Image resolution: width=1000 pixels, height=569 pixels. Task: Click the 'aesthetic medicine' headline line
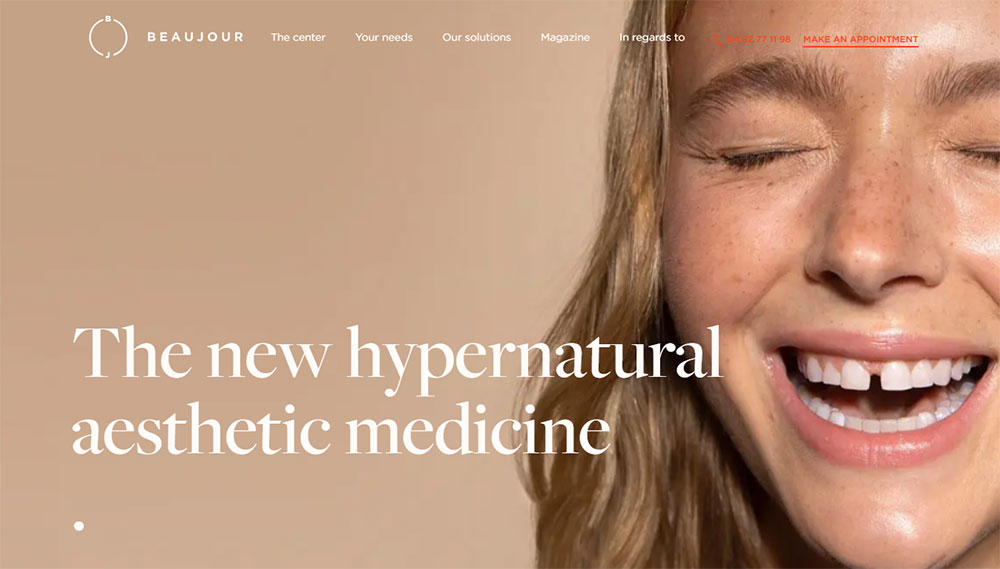(341, 427)
